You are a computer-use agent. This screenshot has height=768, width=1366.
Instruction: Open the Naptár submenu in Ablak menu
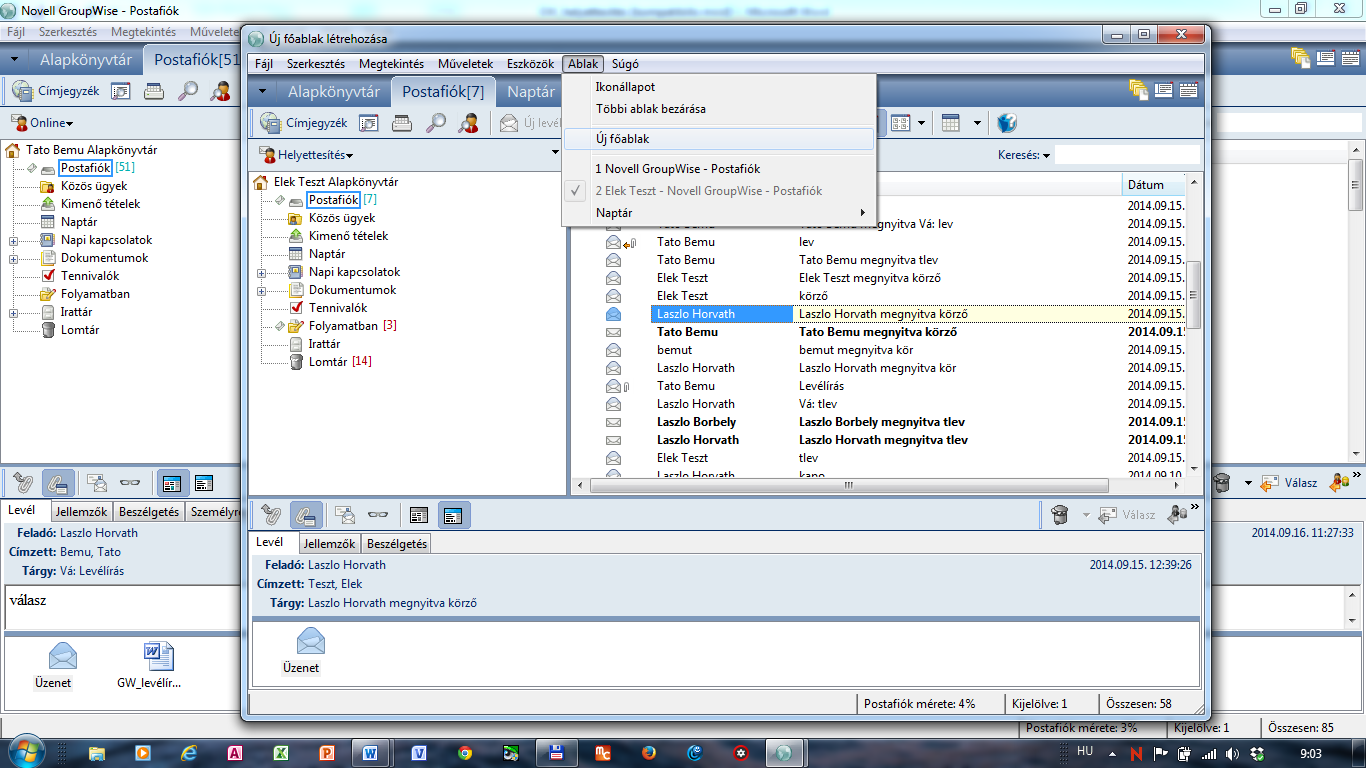(719, 212)
